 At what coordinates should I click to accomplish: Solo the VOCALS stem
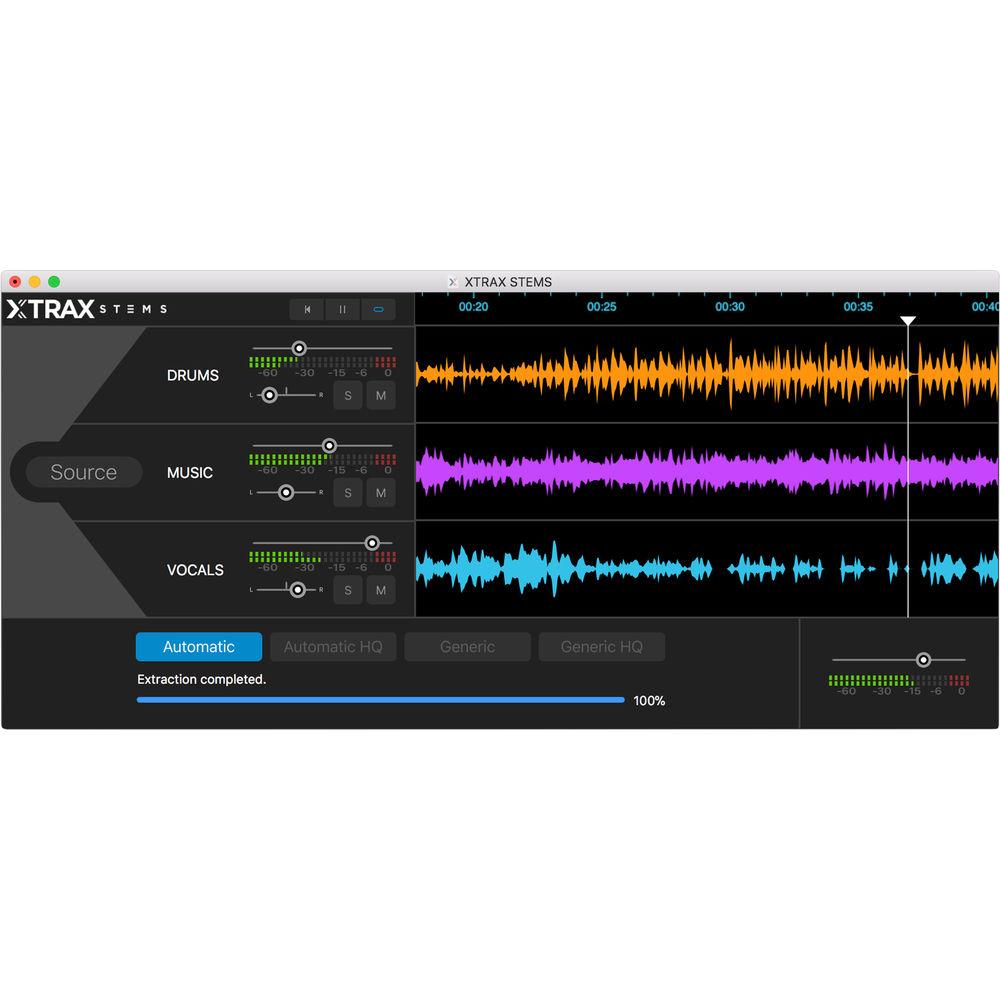click(347, 591)
